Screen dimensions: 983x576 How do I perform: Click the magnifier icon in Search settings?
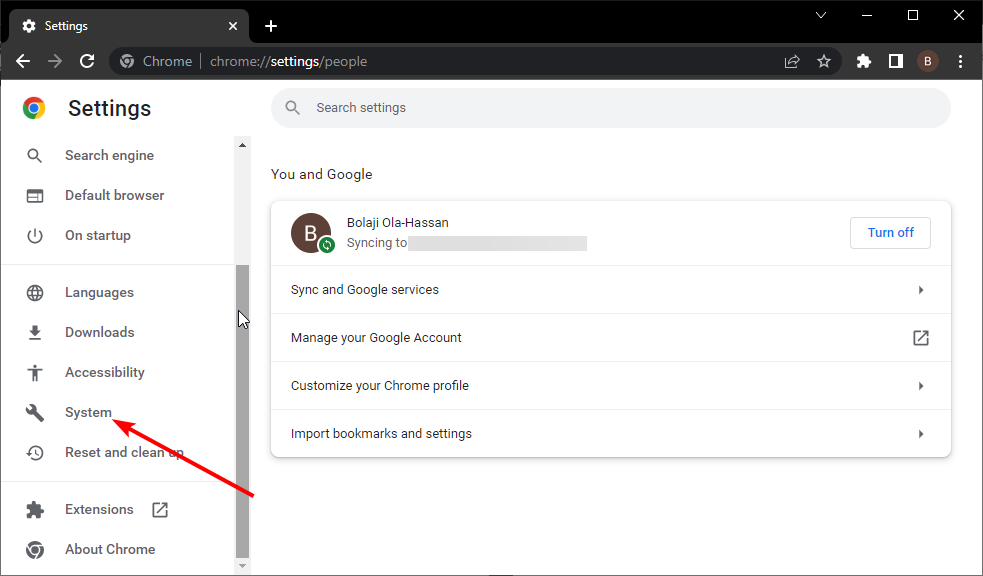(x=292, y=108)
